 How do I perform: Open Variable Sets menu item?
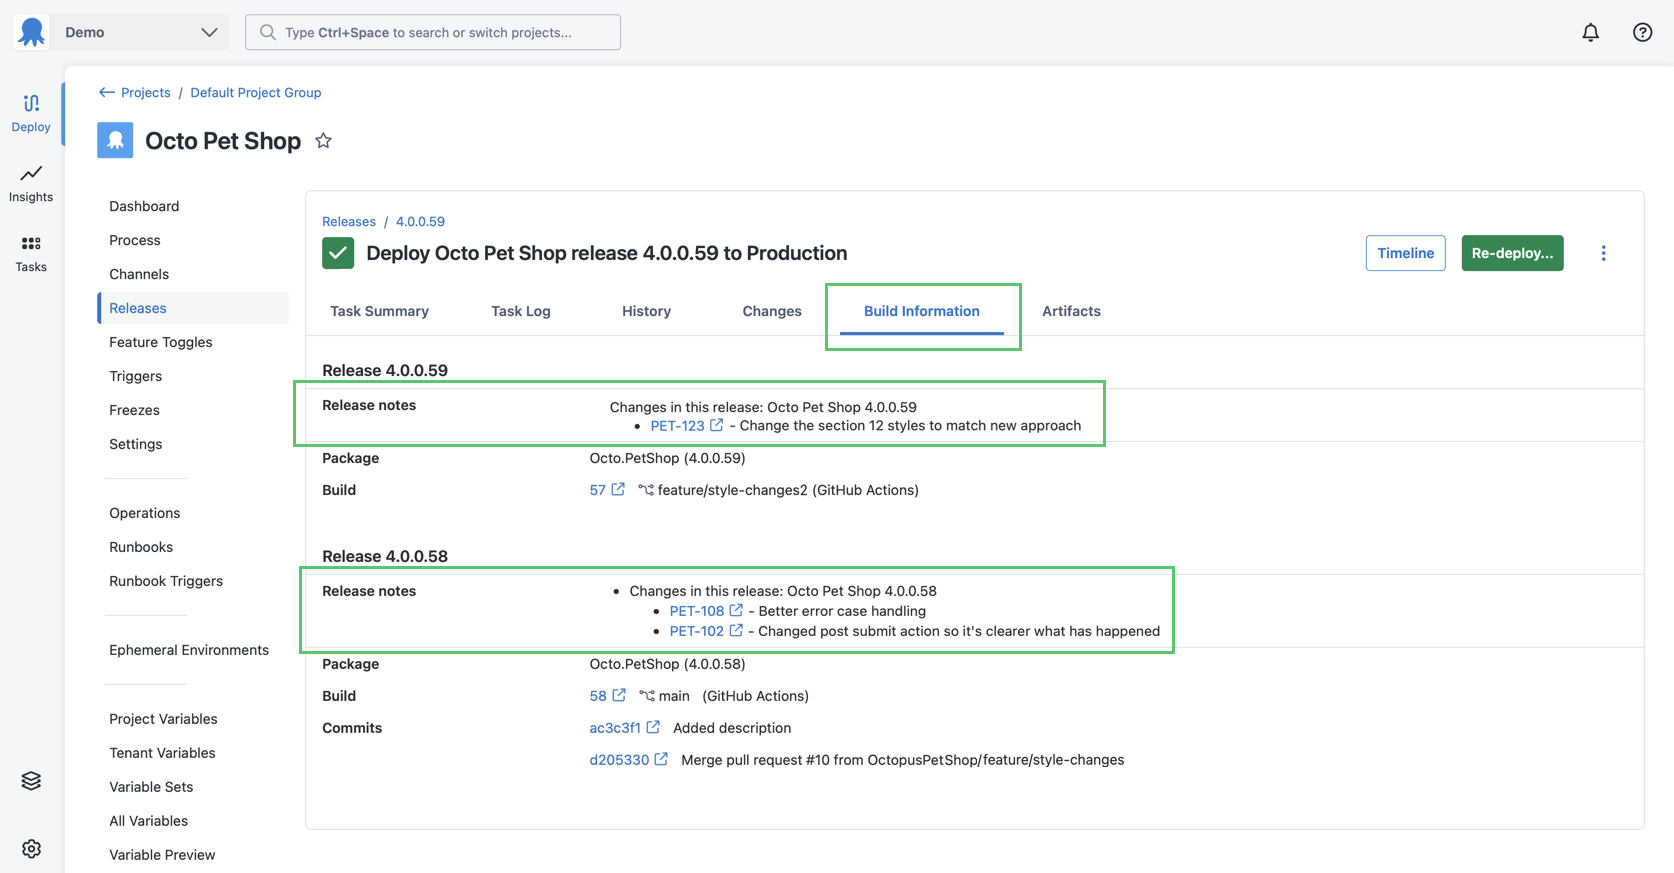(151, 787)
